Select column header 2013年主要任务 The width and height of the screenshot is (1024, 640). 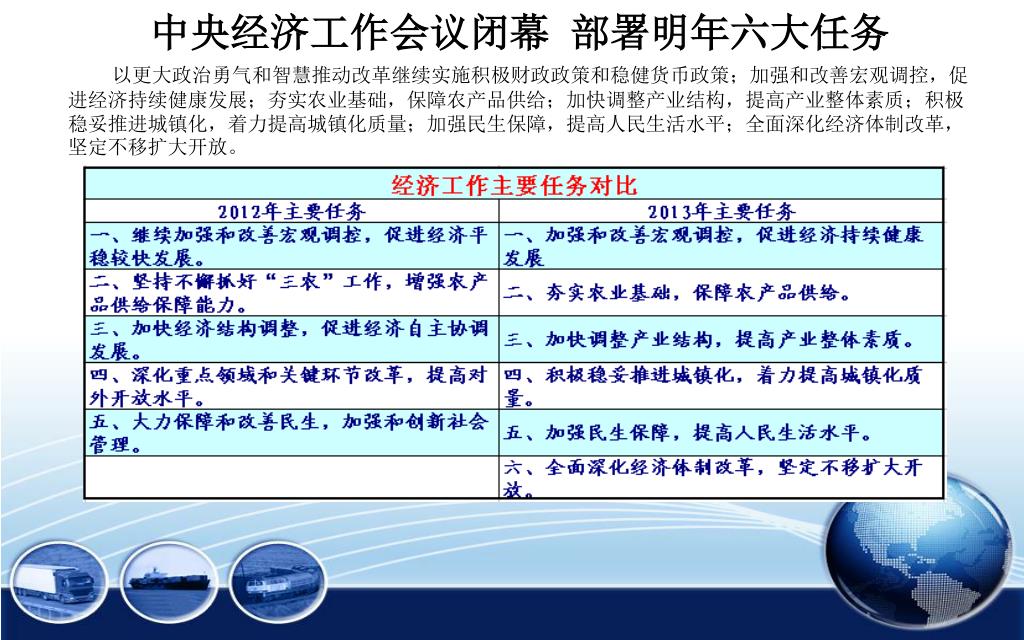pos(722,212)
